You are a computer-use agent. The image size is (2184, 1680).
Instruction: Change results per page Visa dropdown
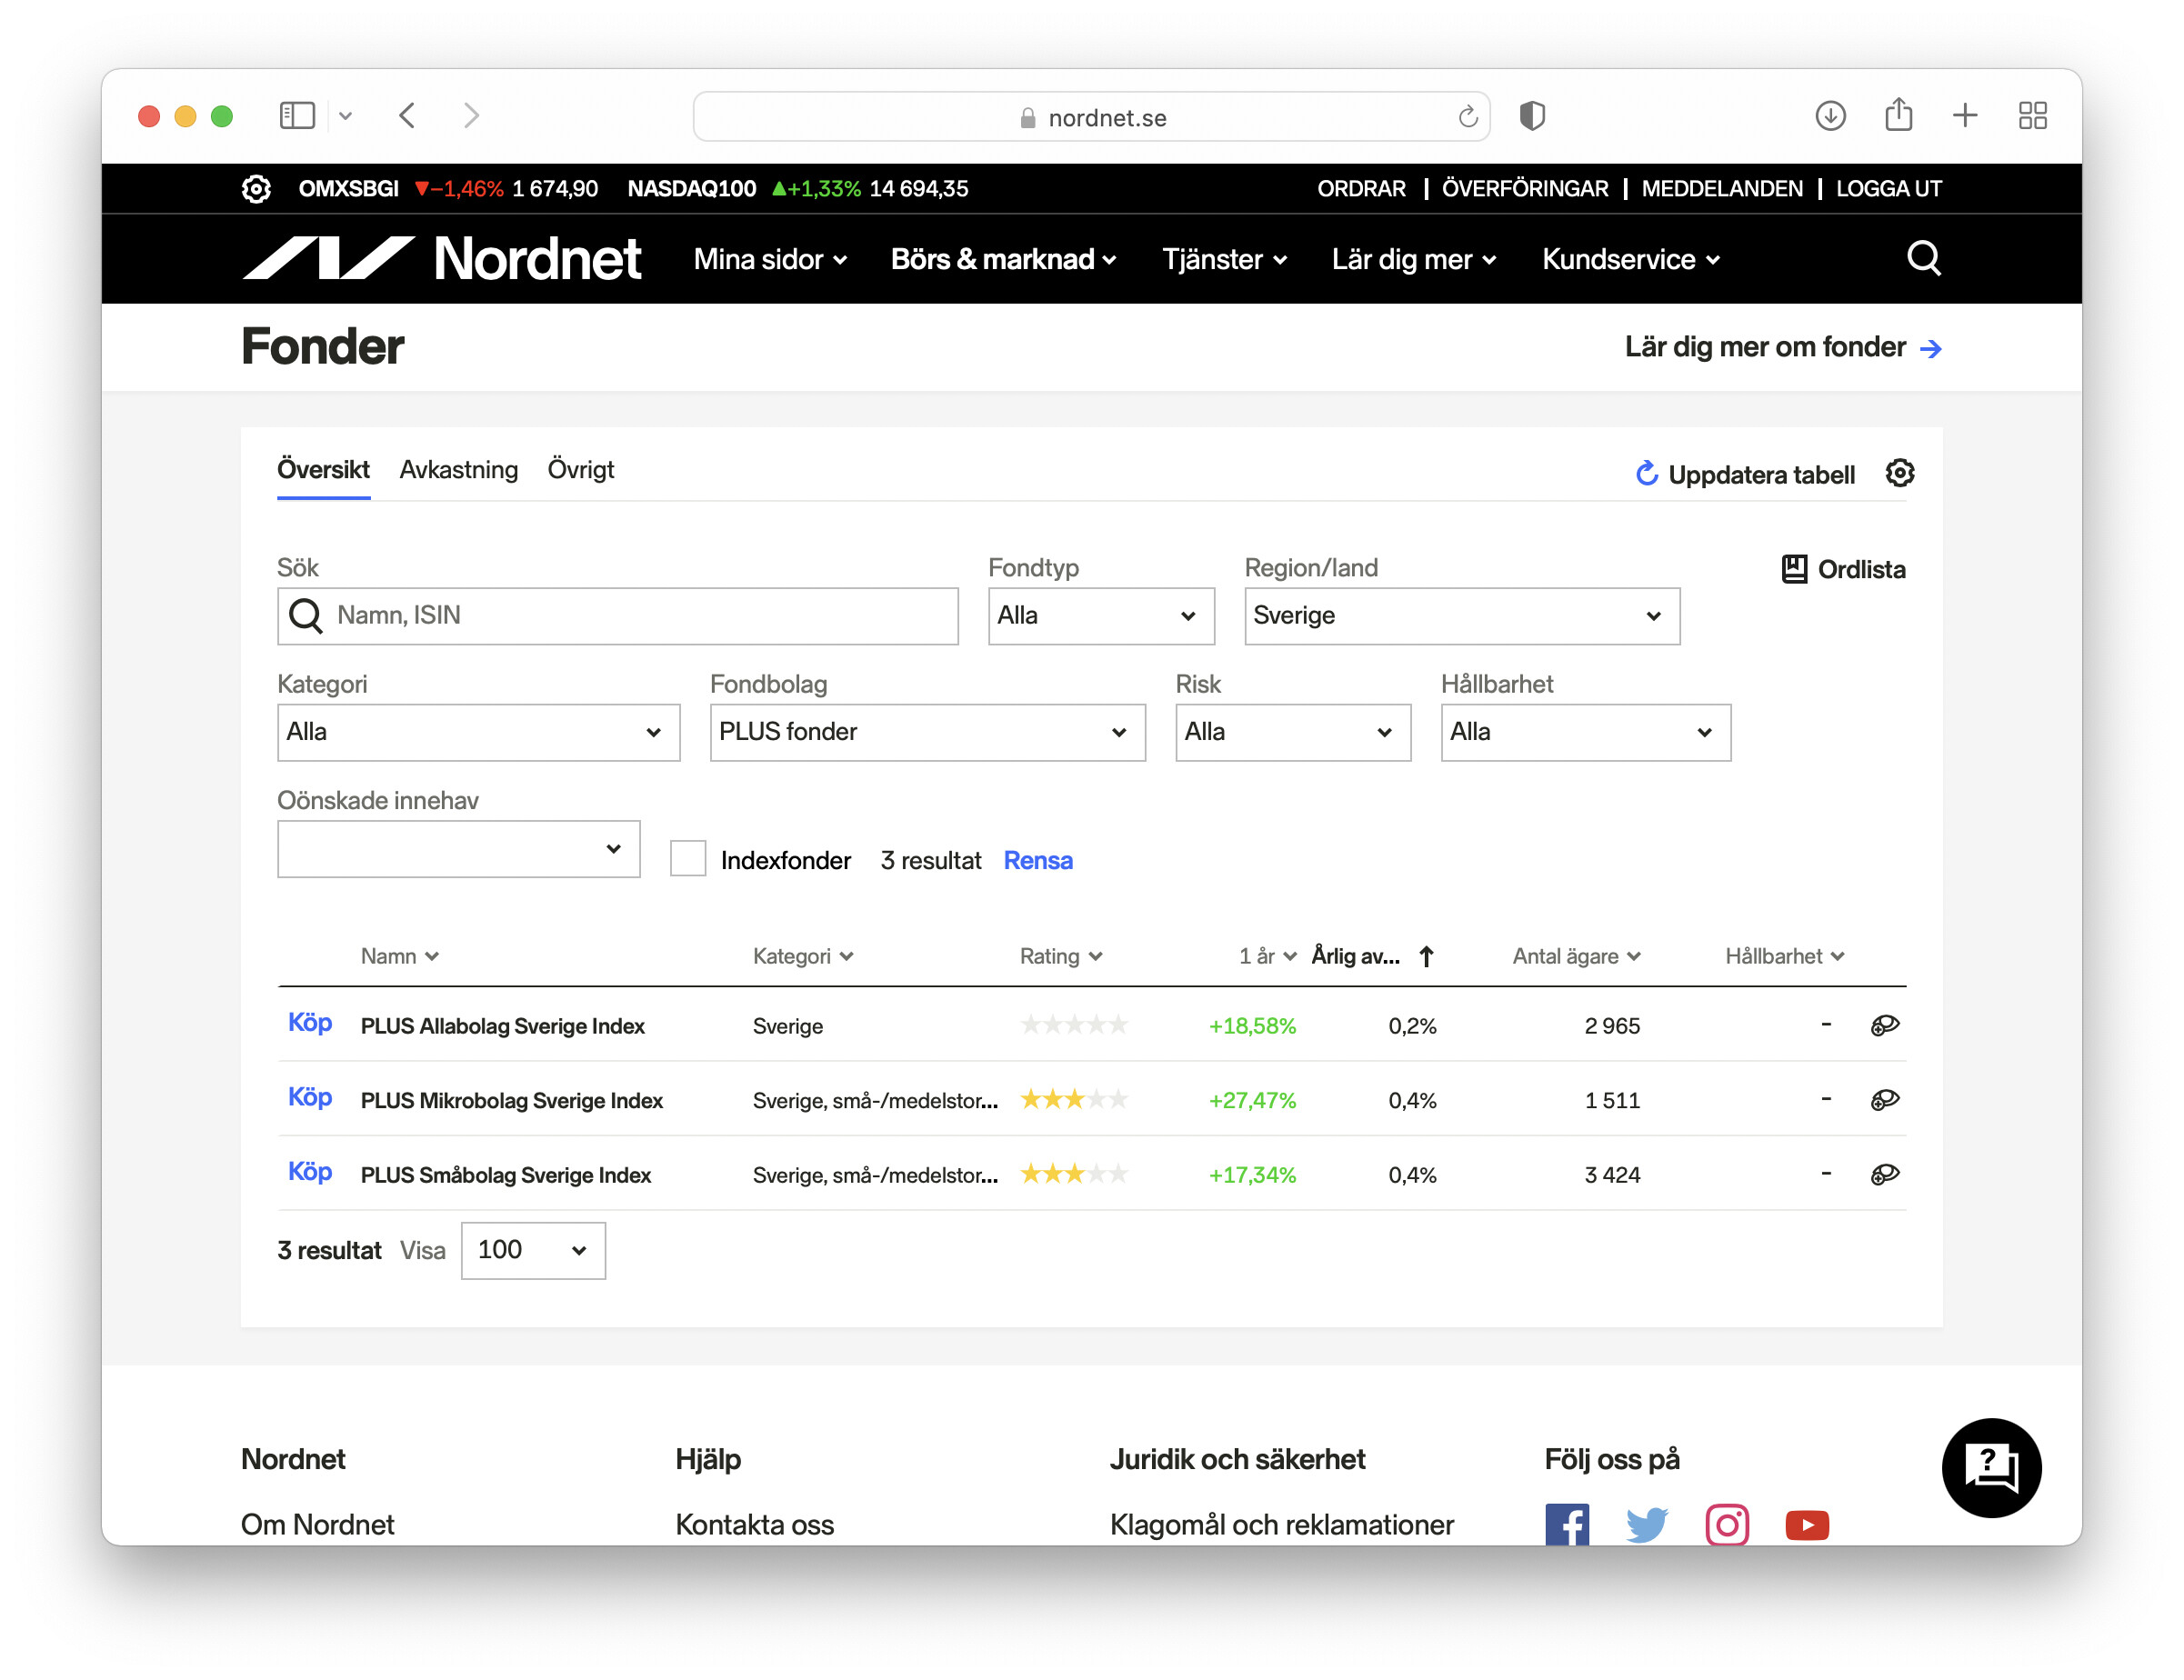532,1250
